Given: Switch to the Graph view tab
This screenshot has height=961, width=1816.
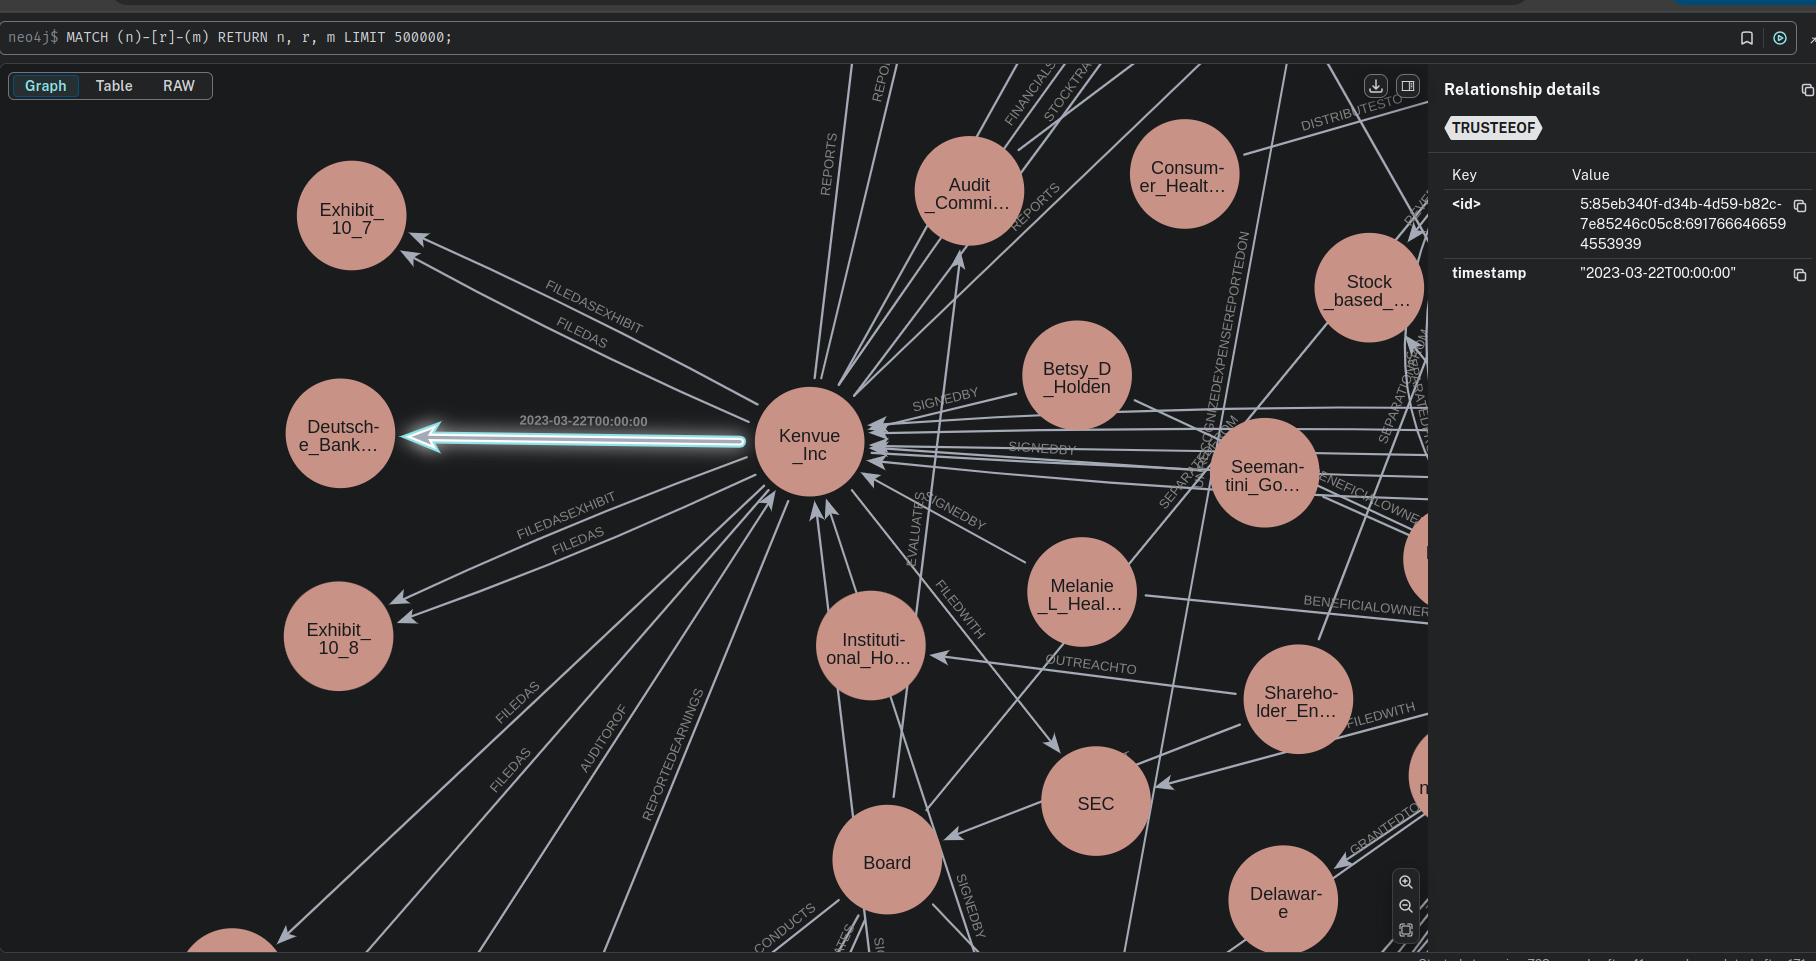Looking at the screenshot, I should [45, 86].
